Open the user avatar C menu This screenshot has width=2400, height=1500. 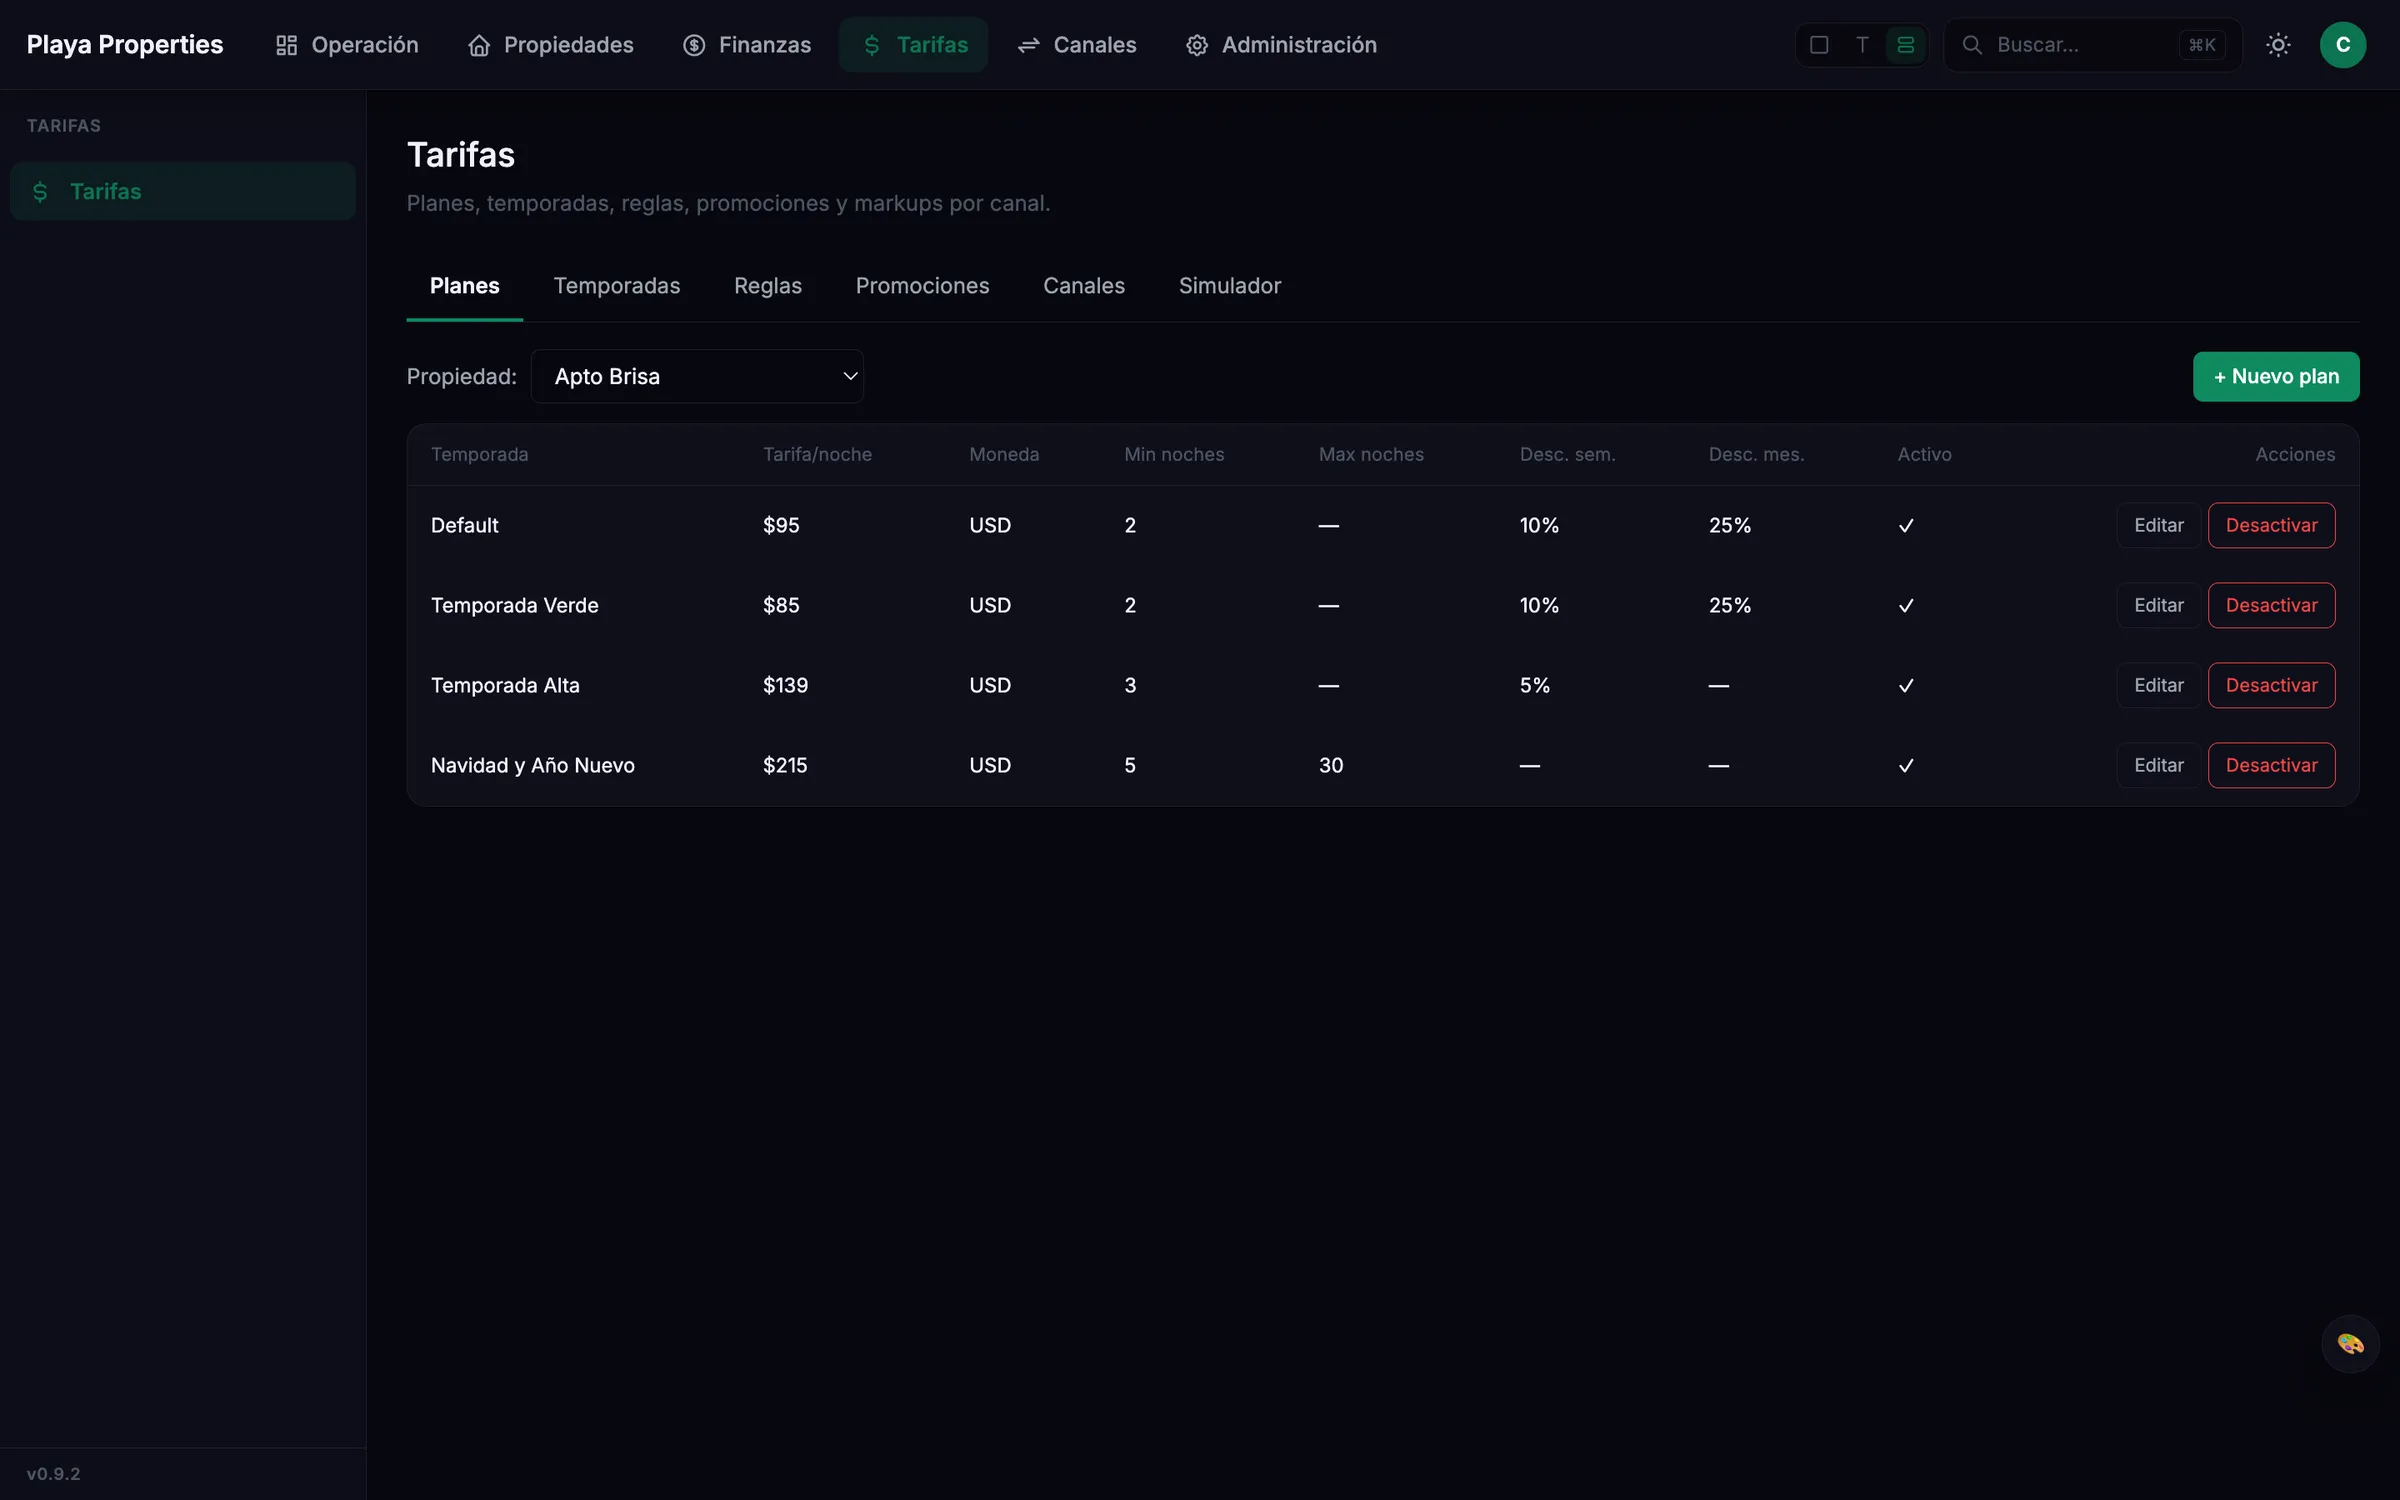click(2343, 45)
